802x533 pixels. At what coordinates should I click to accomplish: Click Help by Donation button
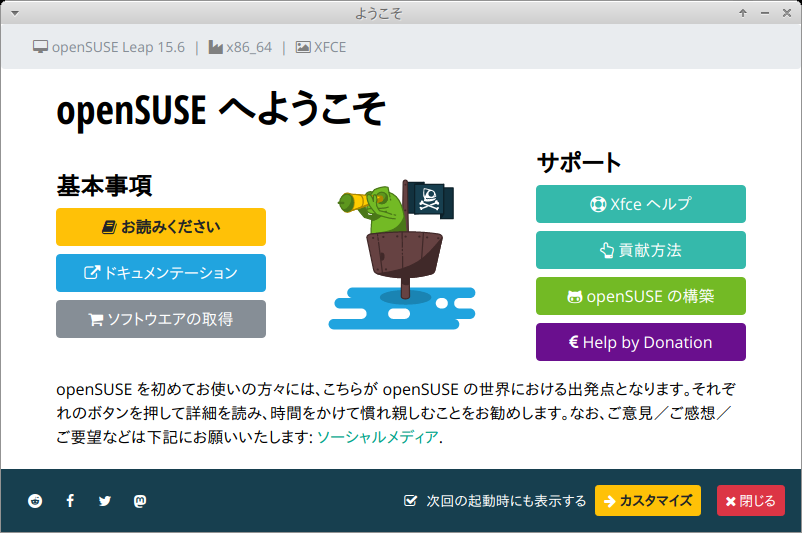point(640,342)
